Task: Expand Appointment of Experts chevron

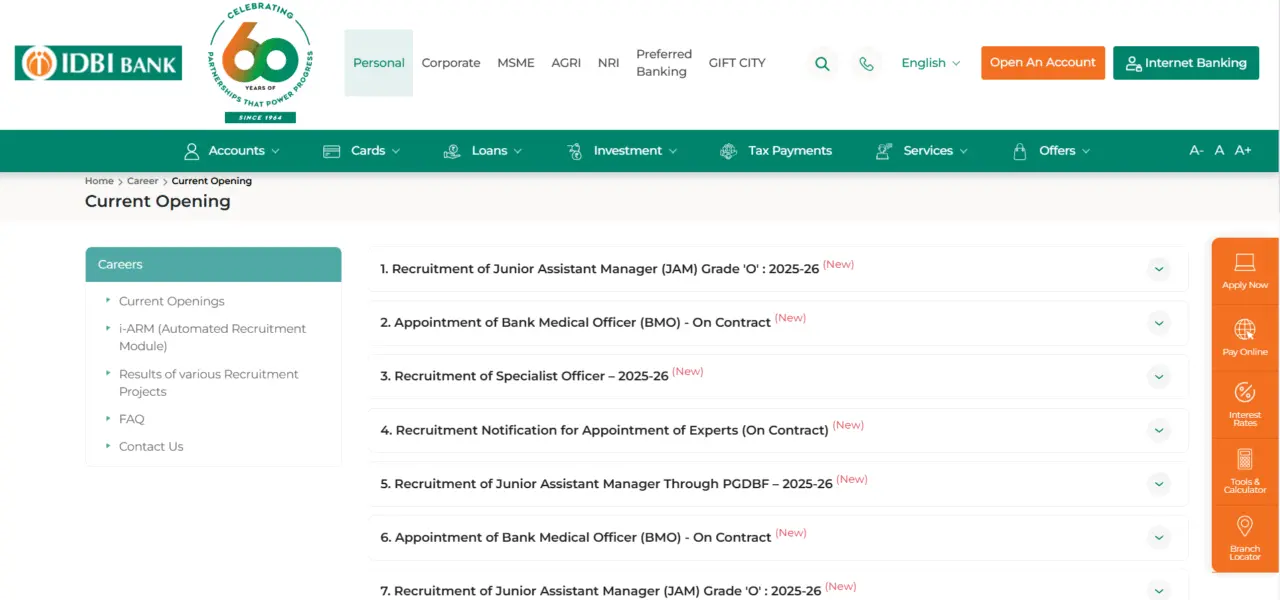Action: [x=1159, y=430]
